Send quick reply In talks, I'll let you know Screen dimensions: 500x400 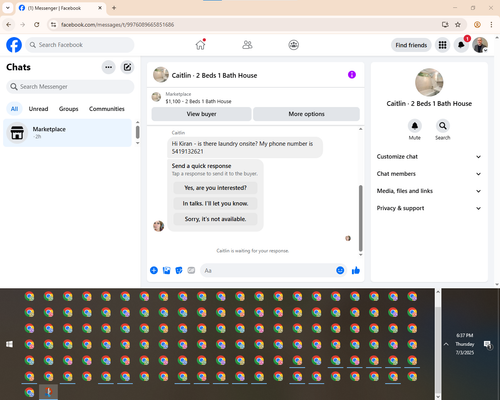tap(215, 203)
